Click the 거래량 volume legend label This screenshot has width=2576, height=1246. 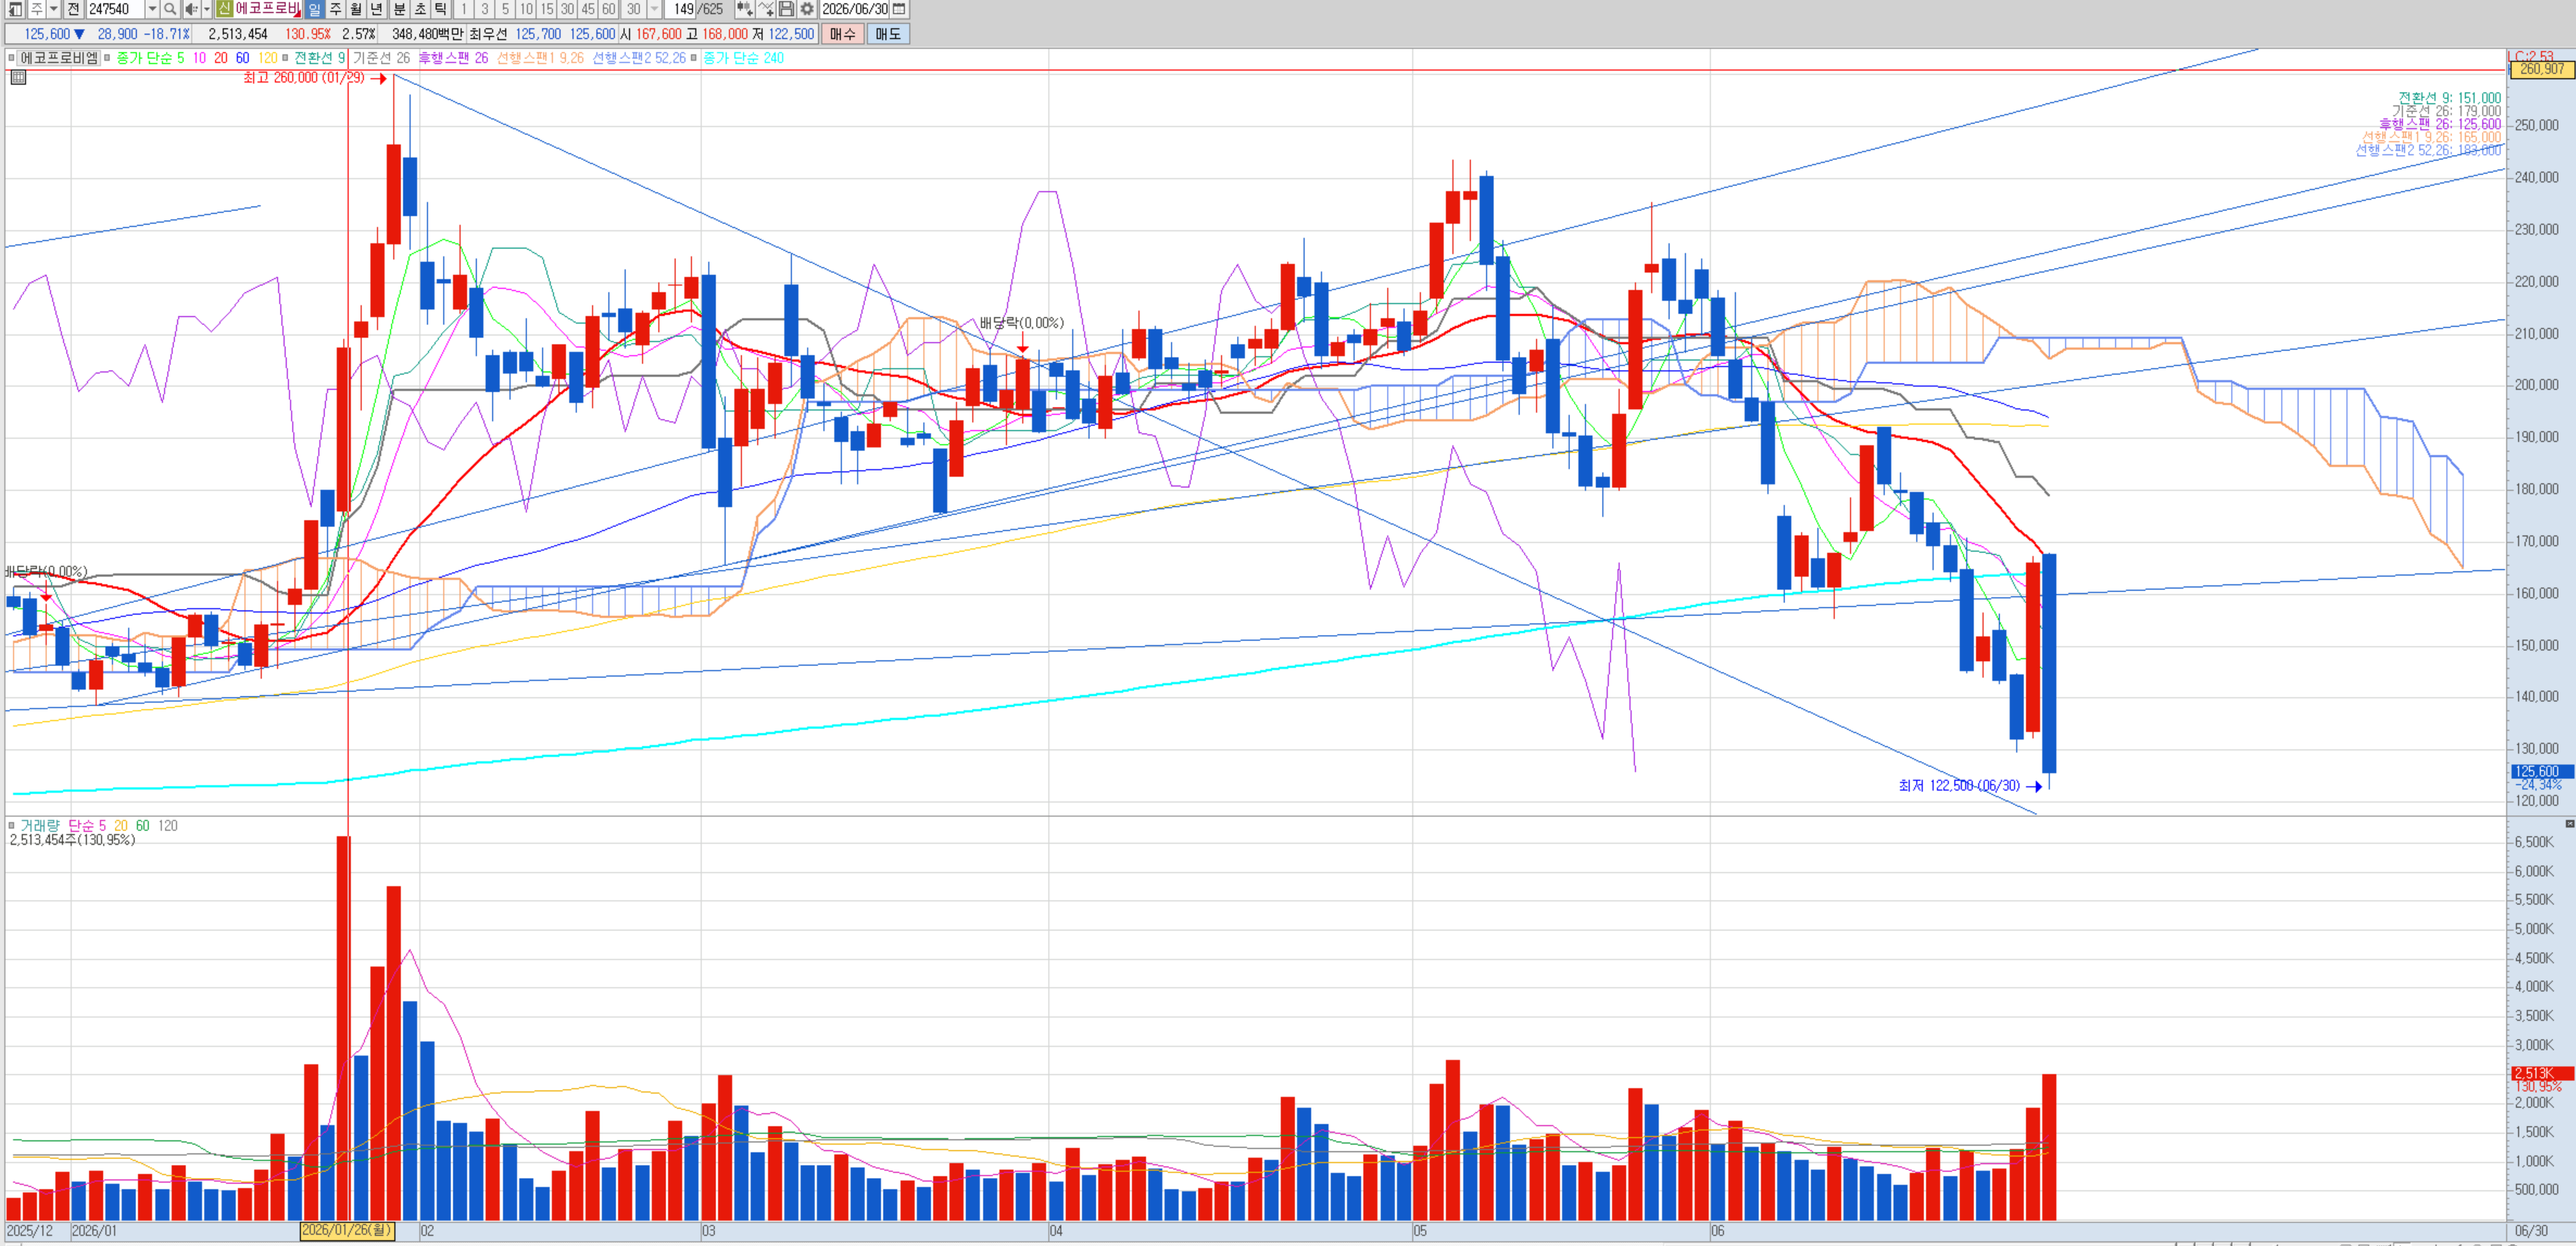40,826
